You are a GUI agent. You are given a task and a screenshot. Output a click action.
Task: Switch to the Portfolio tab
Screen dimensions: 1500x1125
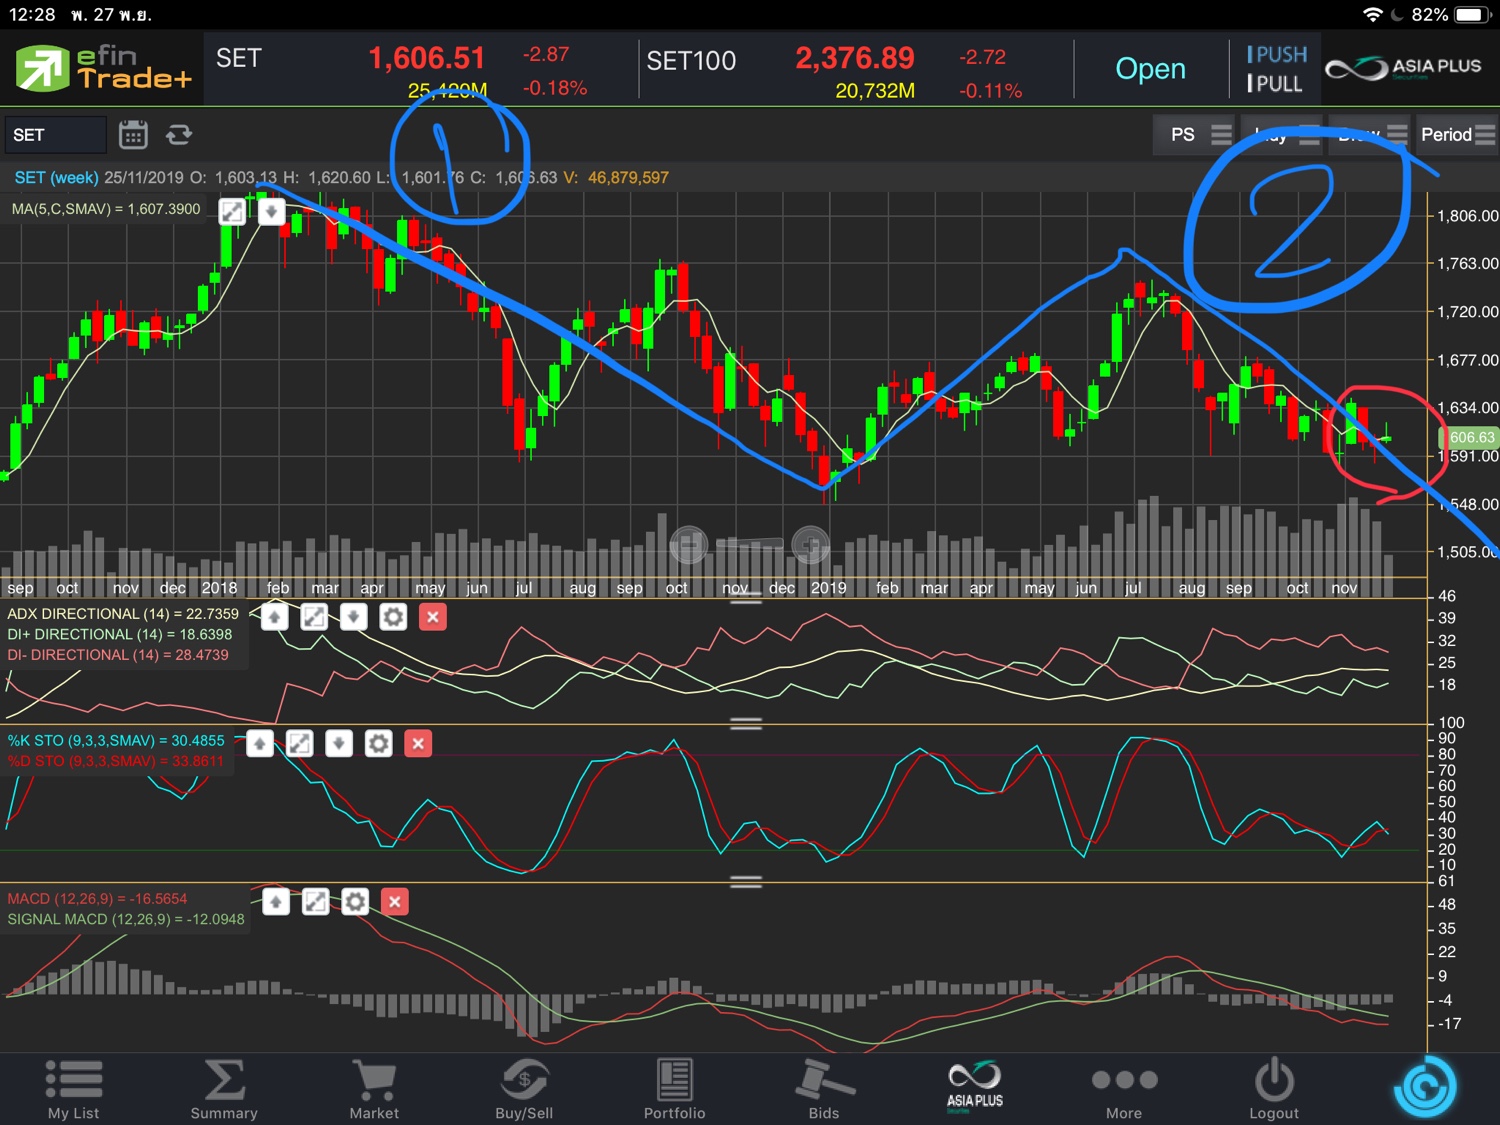[674, 1089]
